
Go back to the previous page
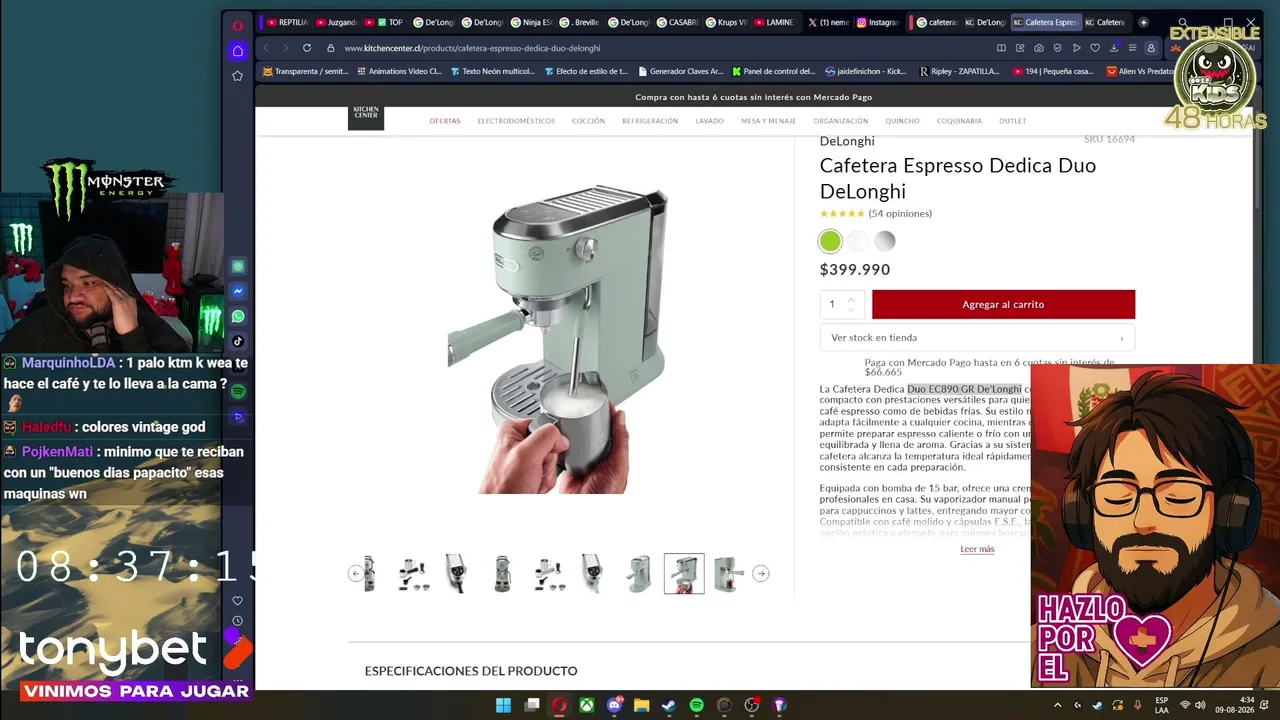coord(266,48)
